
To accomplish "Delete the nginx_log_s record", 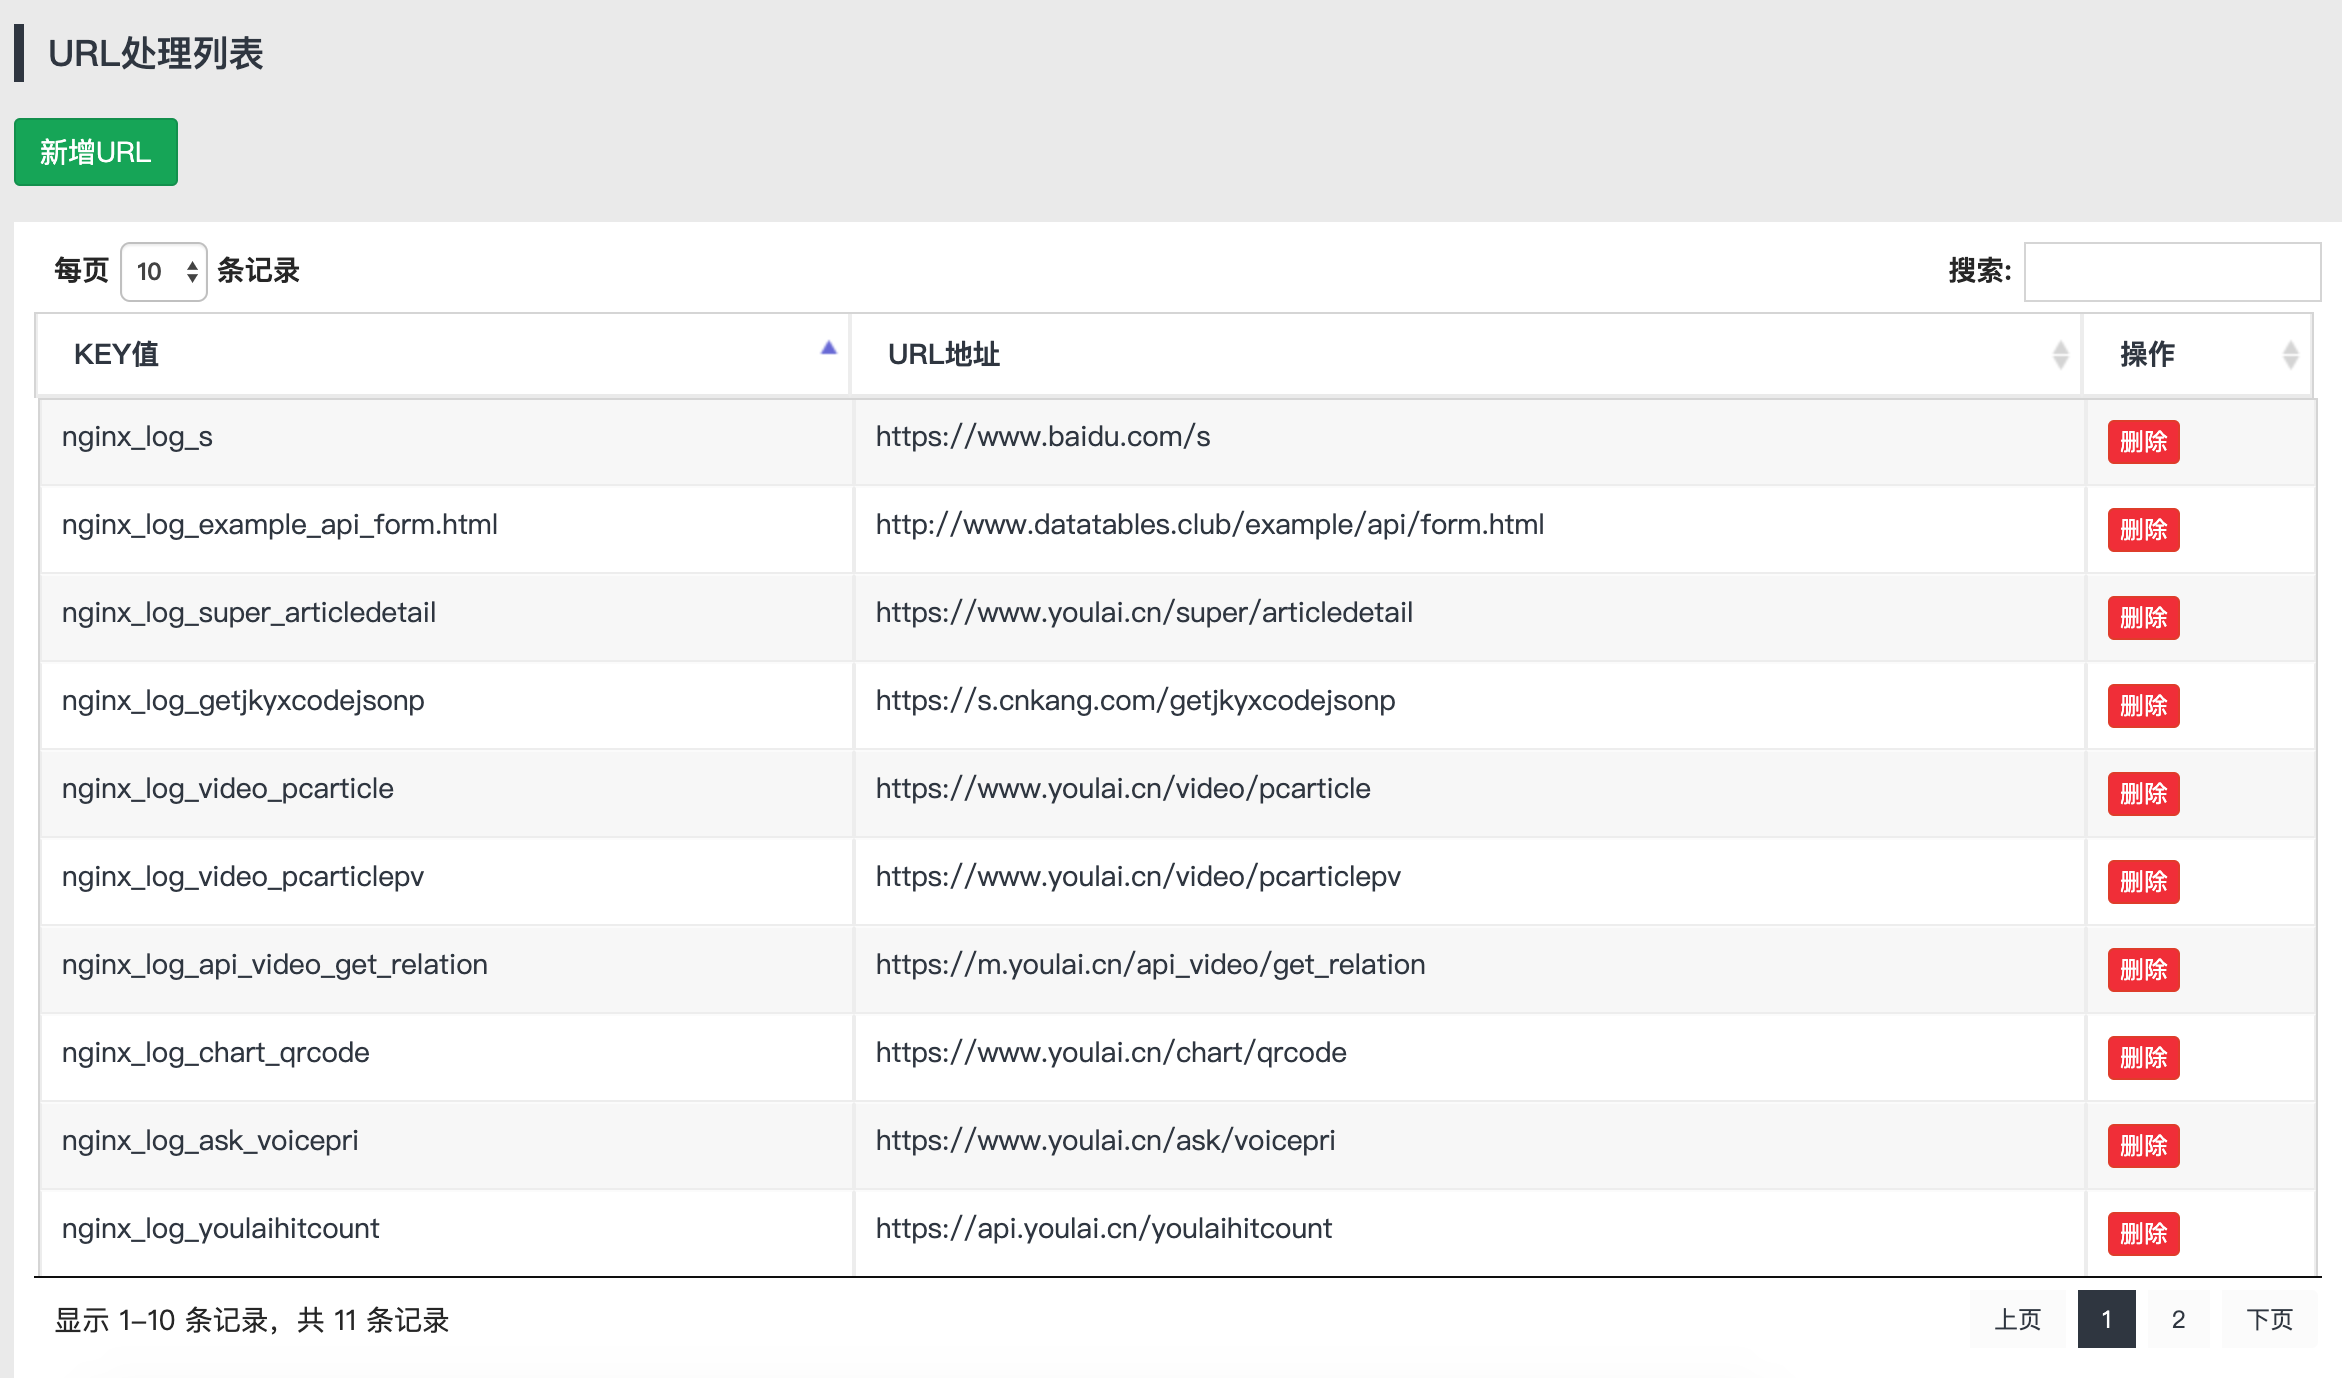I will (x=2142, y=441).
